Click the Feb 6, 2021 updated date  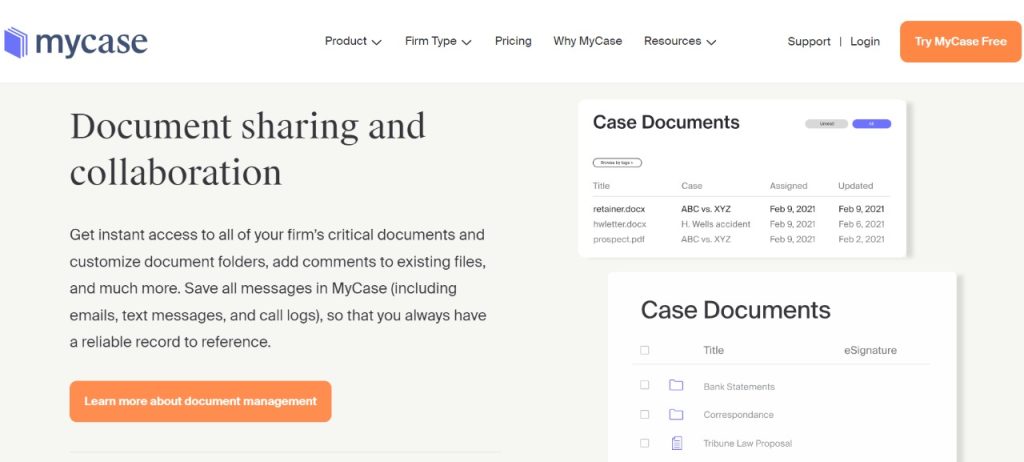pyautogui.click(x=861, y=224)
